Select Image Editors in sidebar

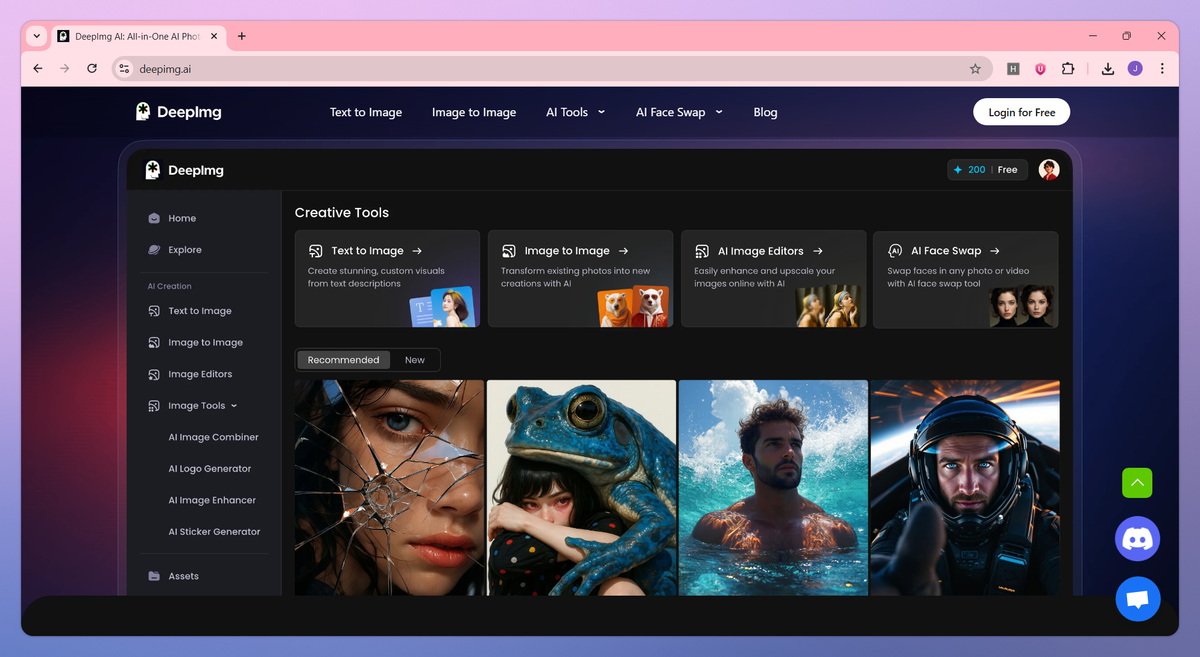point(200,374)
